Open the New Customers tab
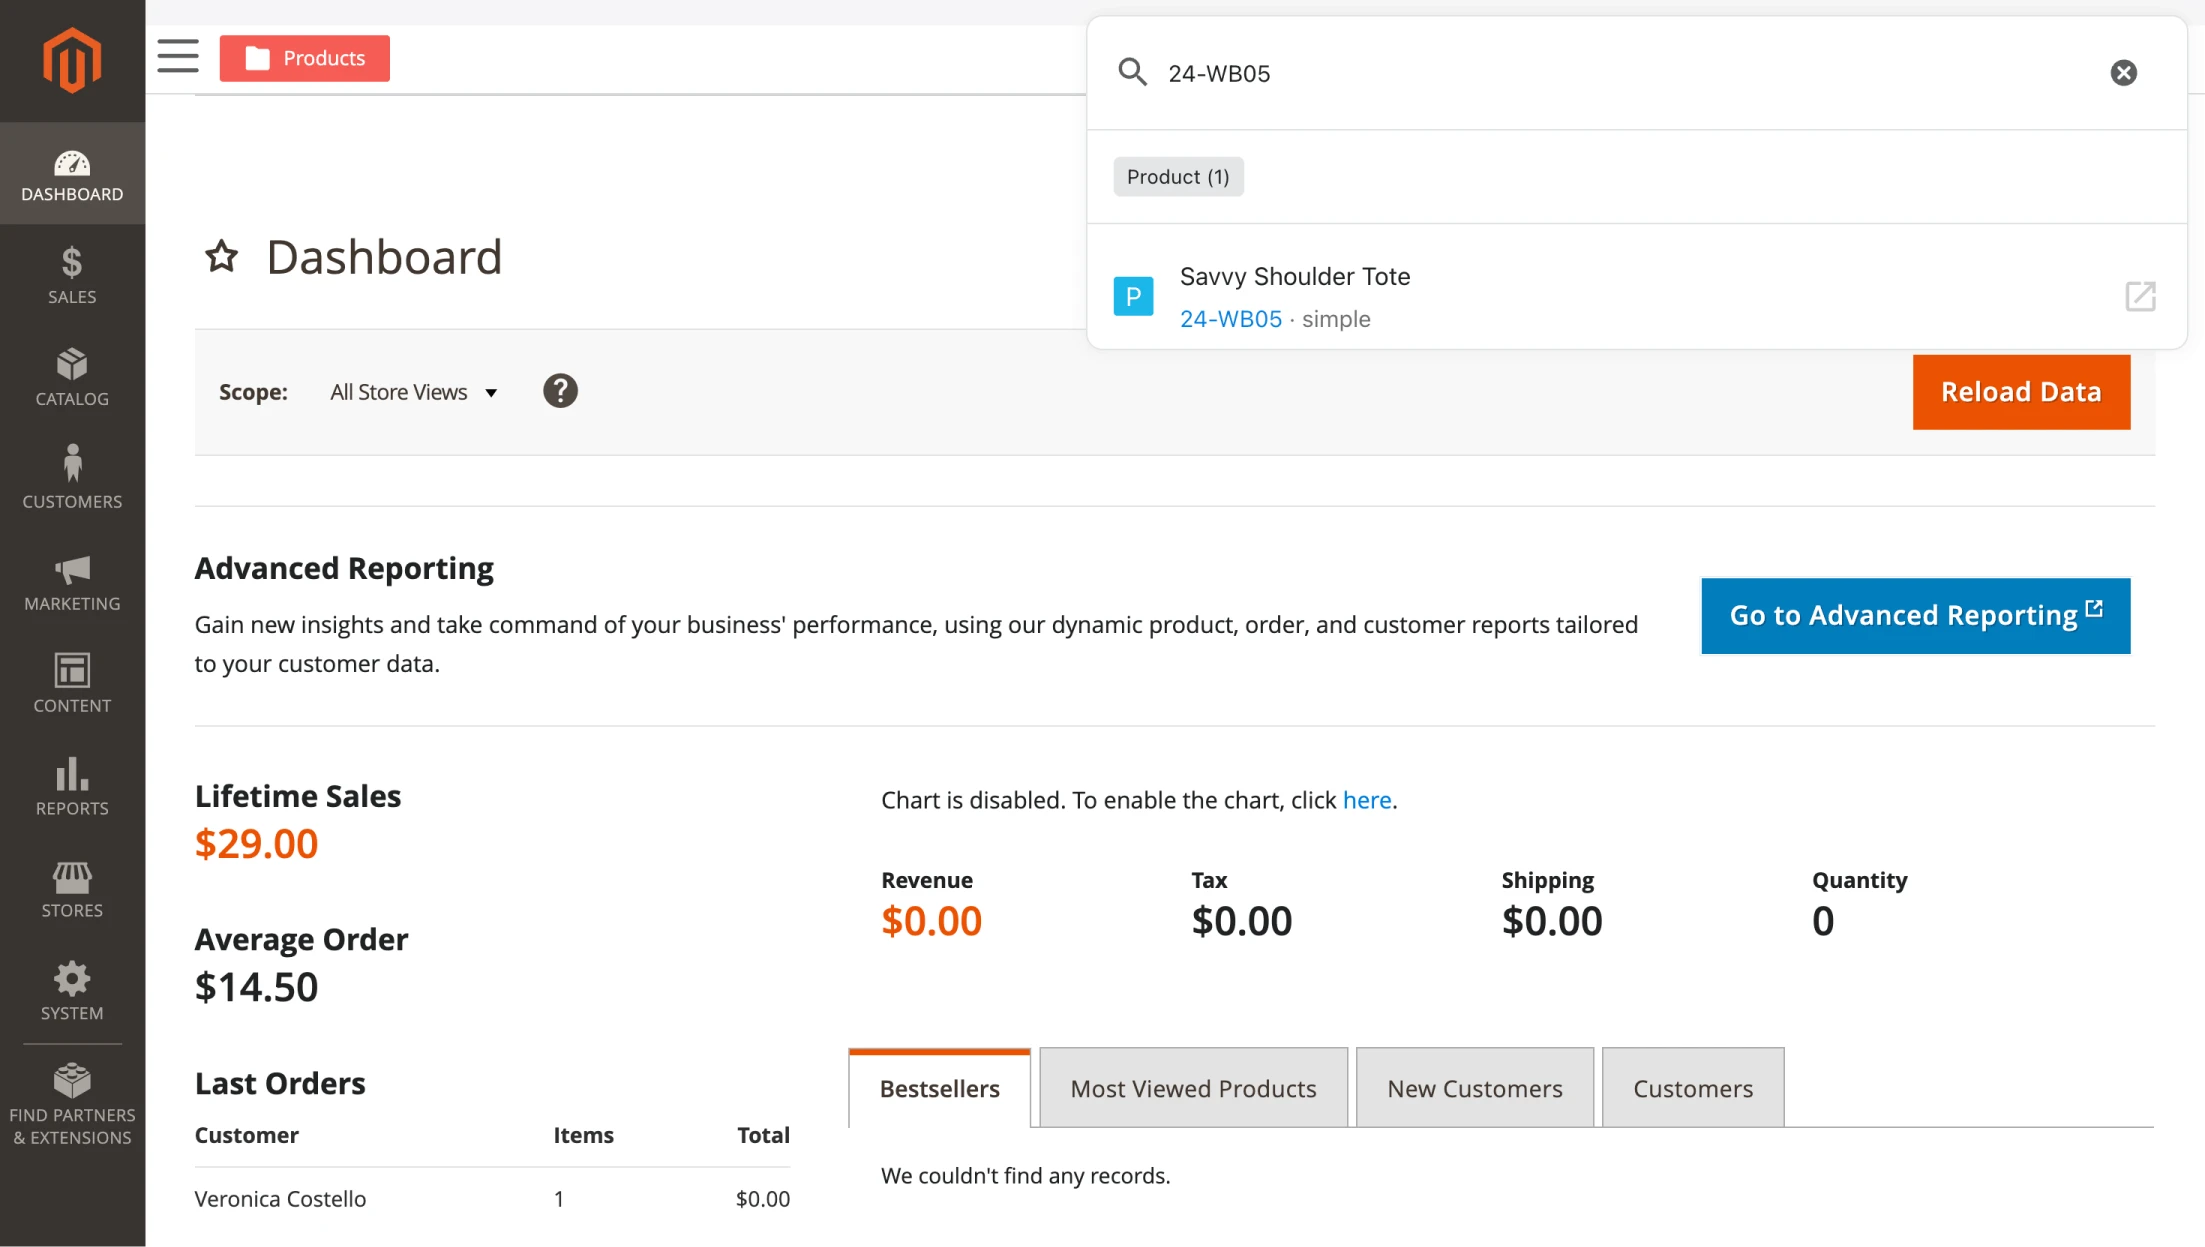Image resolution: width=2205 pixels, height=1247 pixels. coord(1474,1088)
